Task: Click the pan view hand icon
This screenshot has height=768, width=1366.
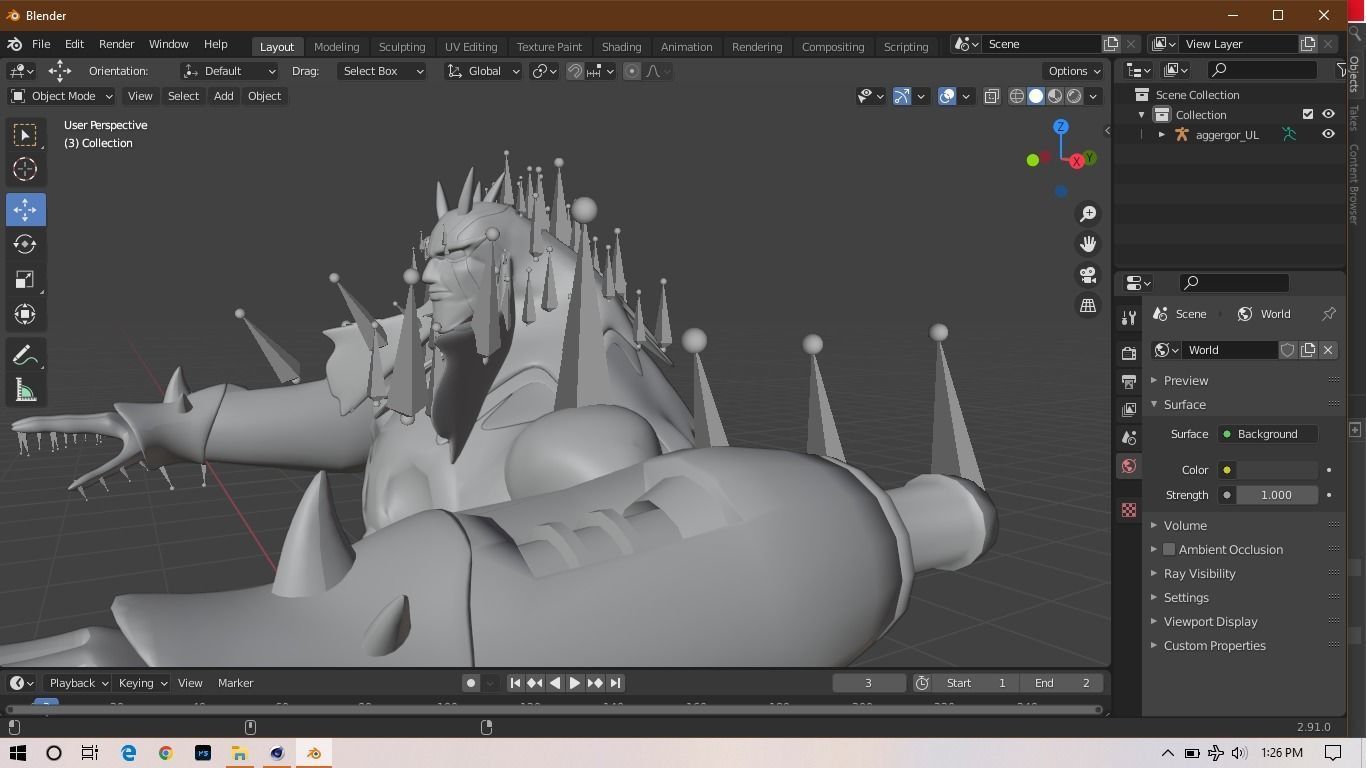Action: click(x=1088, y=244)
